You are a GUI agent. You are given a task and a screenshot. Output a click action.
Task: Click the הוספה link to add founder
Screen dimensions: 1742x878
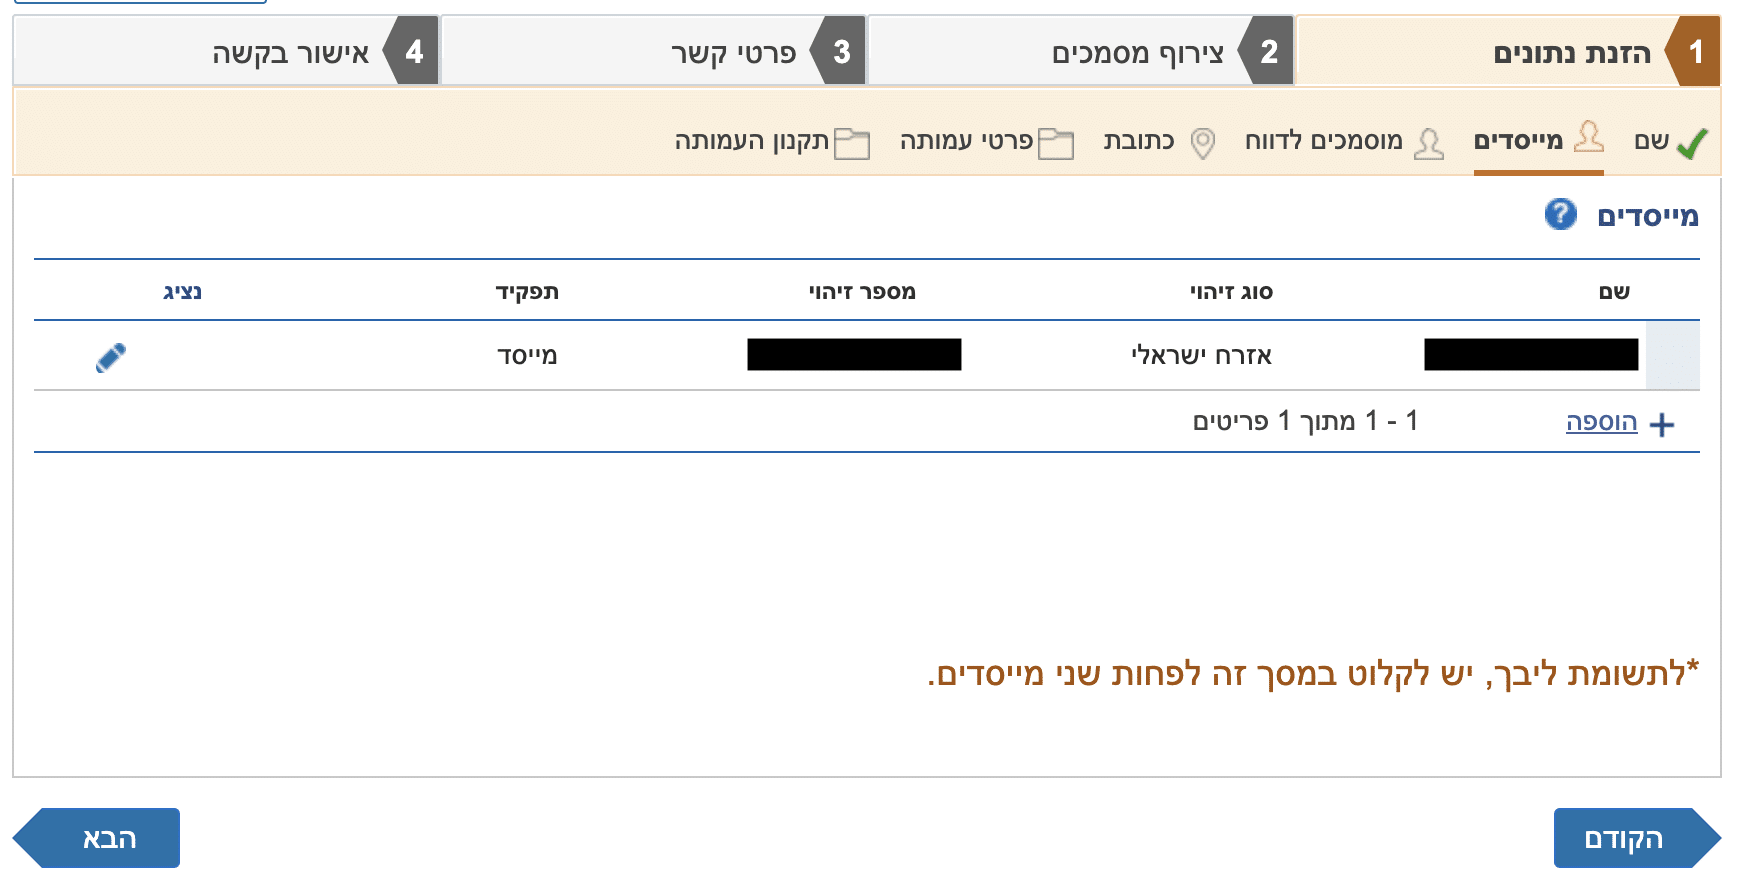click(x=1601, y=422)
